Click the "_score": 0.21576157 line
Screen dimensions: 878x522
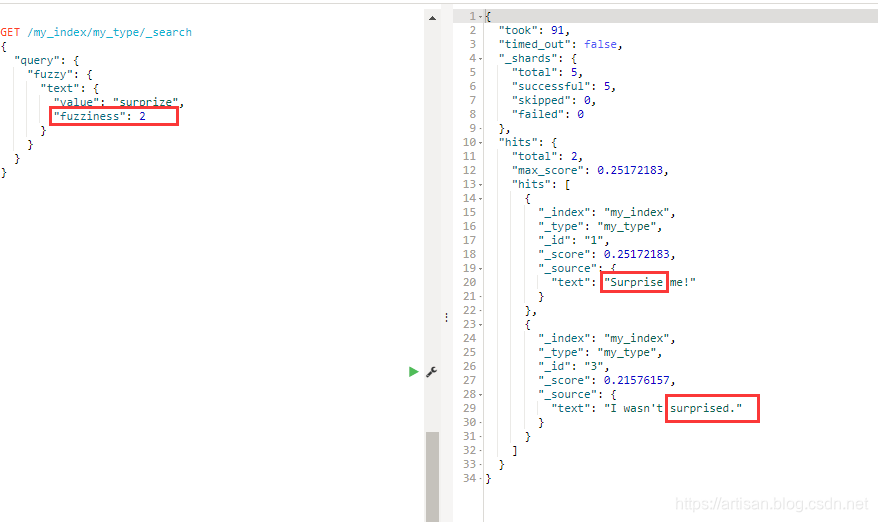(x=607, y=380)
